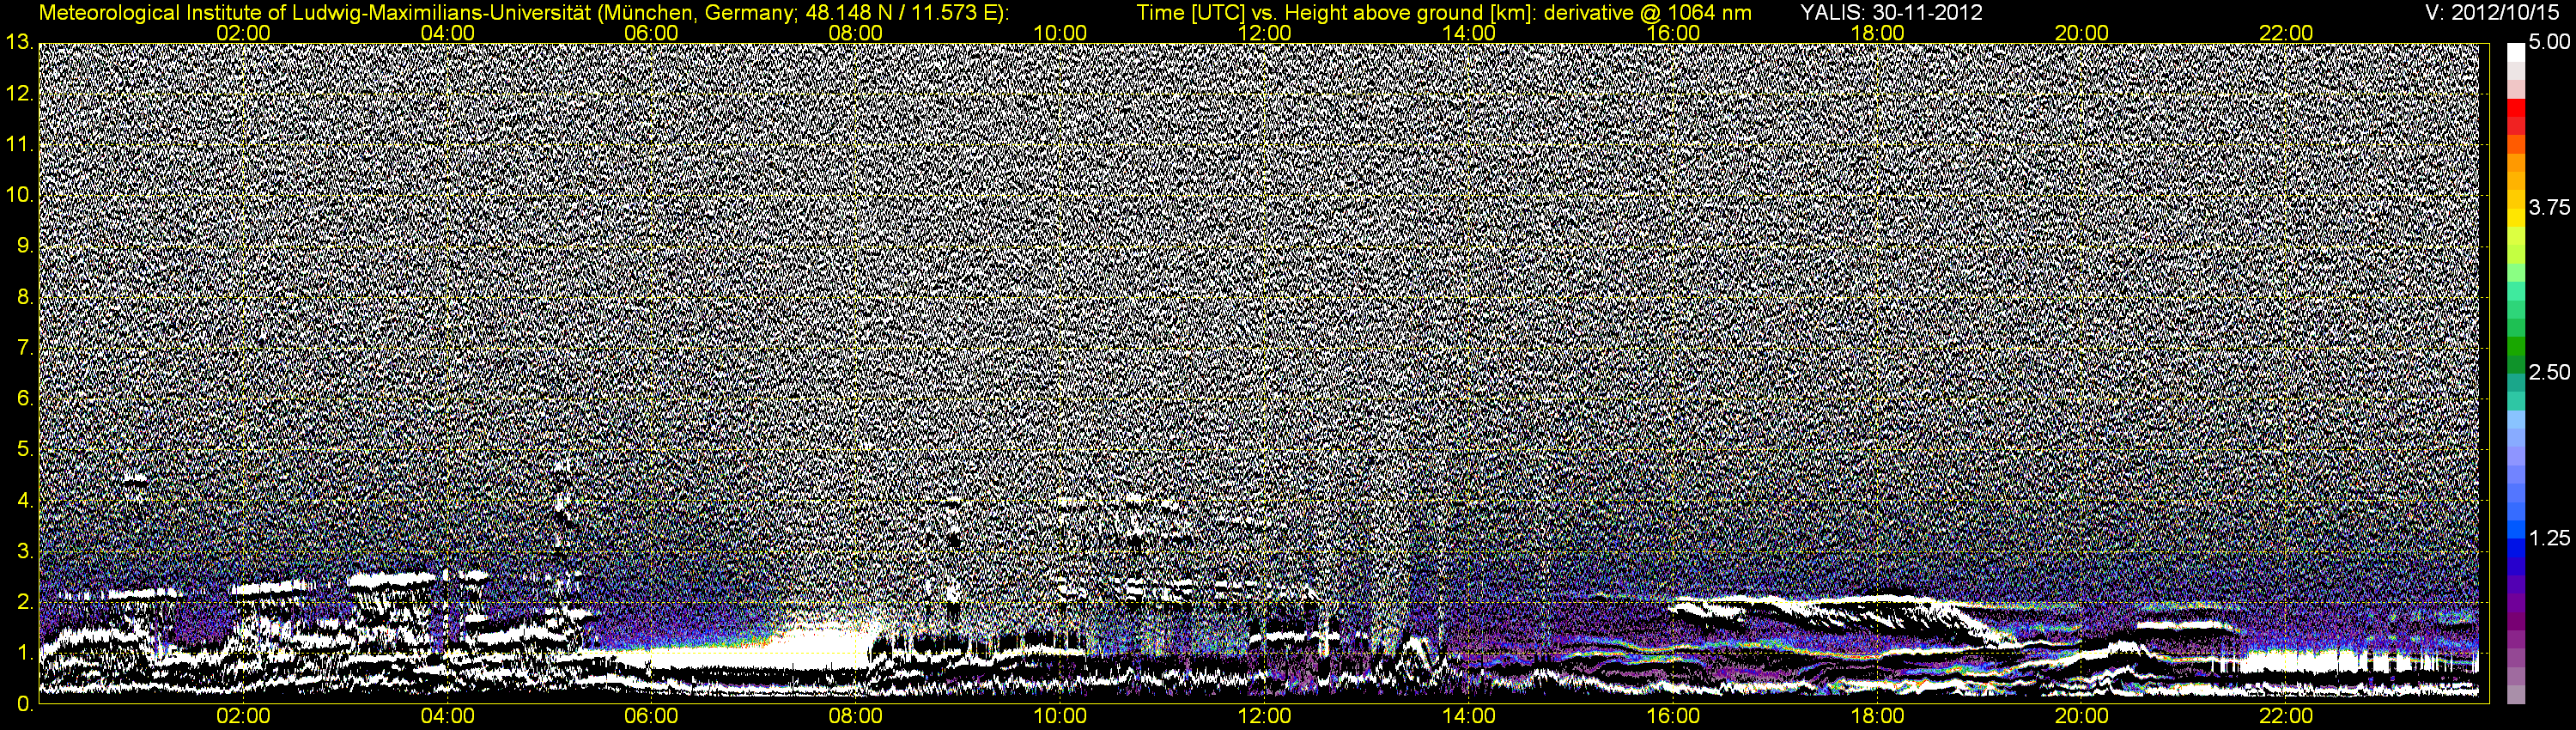The width and height of the screenshot is (2576, 730).
Task: Click the 22:00 label on the top time axis
Action: [x=2286, y=33]
